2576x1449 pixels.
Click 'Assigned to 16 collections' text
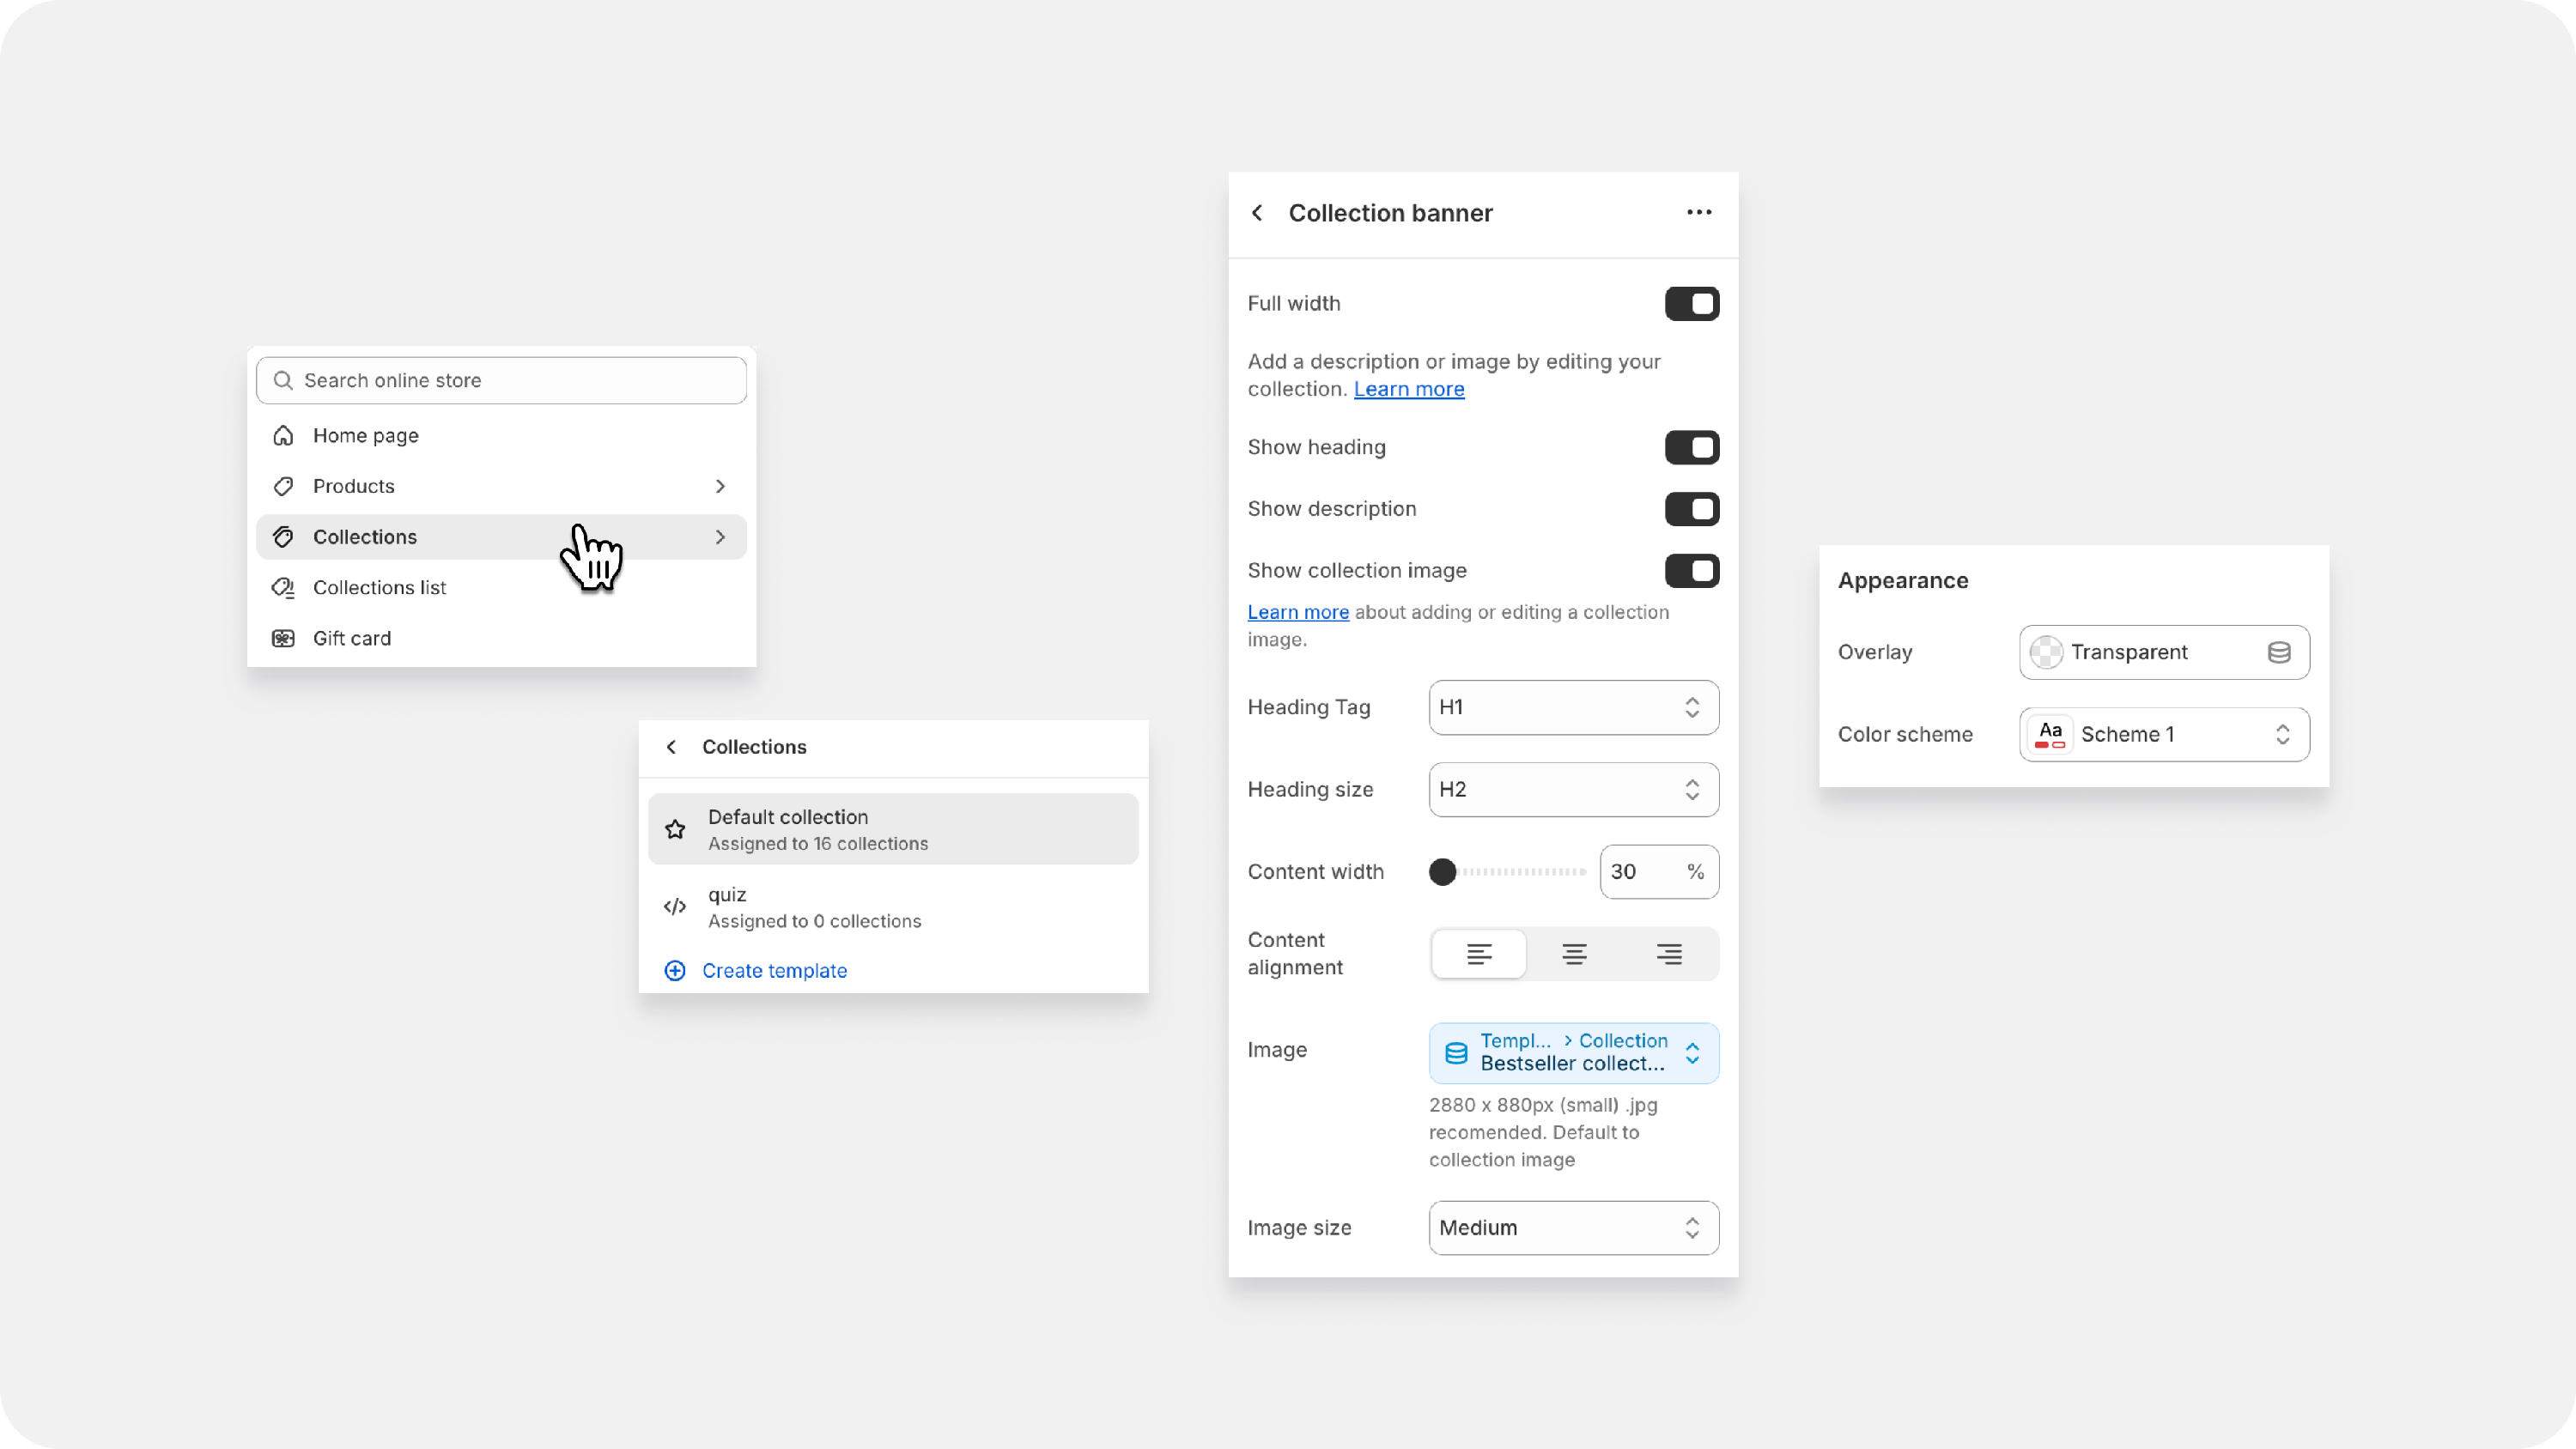click(818, 844)
